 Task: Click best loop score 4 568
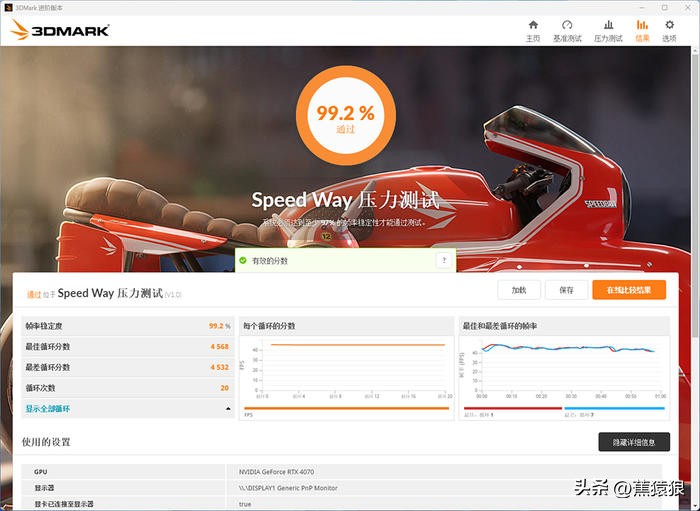pos(219,347)
